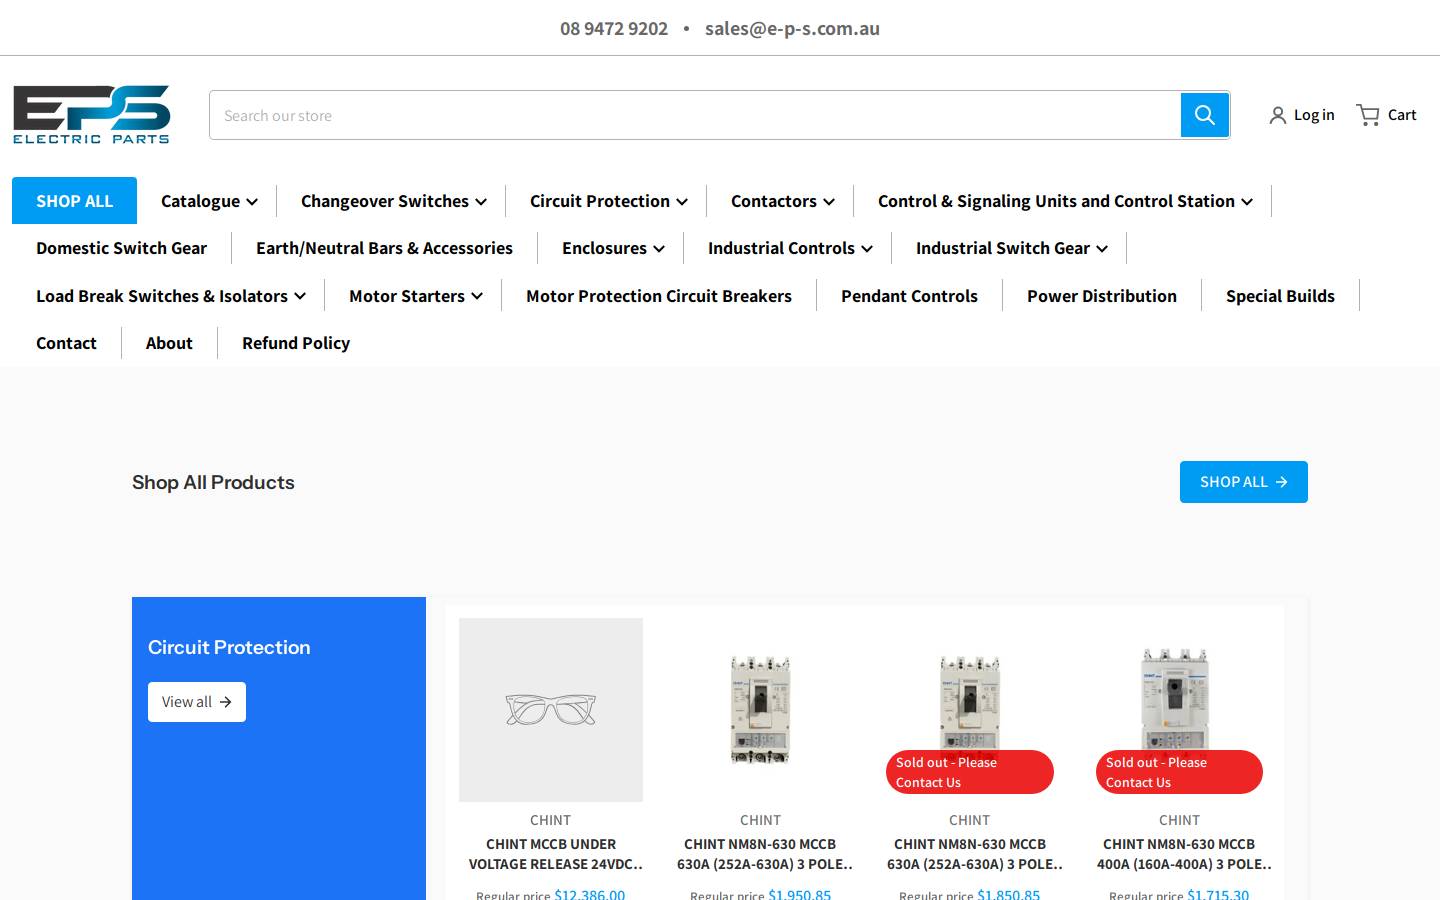Open the SHOP ALL navigation tab
The height and width of the screenshot is (900, 1440).
point(74,201)
